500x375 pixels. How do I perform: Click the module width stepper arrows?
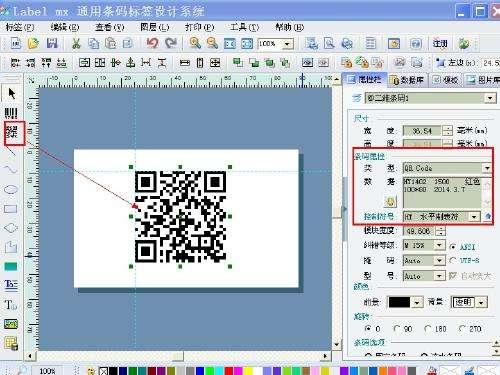[x=441, y=231]
